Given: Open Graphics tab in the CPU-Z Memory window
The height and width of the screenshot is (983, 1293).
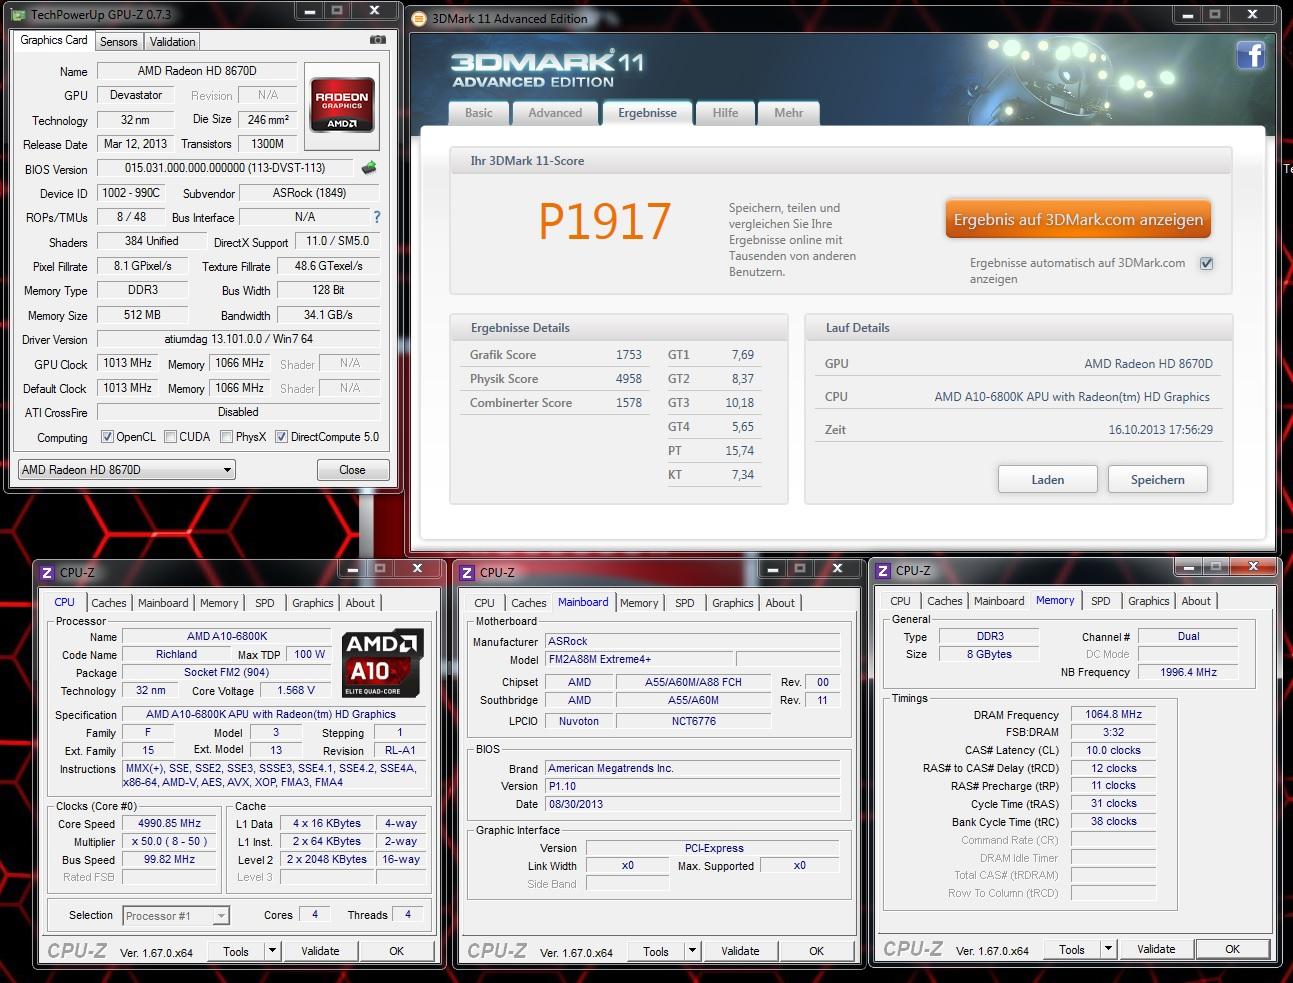Looking at the screenshot, I should pyautogui.click(x=1148, y=601).
